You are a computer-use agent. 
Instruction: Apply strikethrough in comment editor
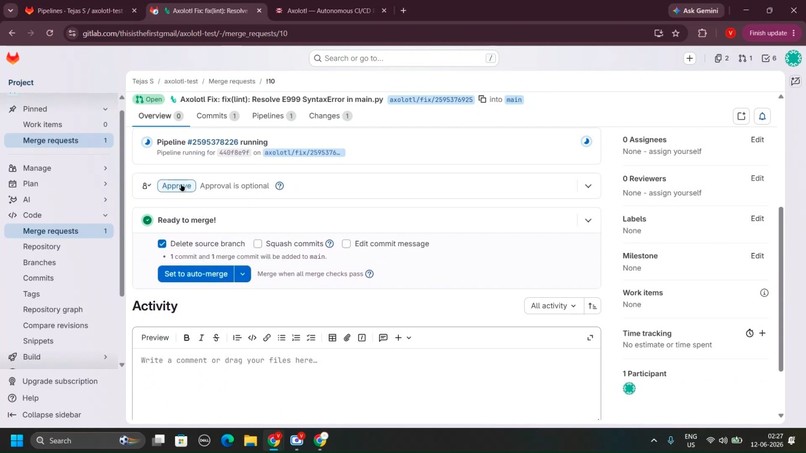[x=216, y=338]
